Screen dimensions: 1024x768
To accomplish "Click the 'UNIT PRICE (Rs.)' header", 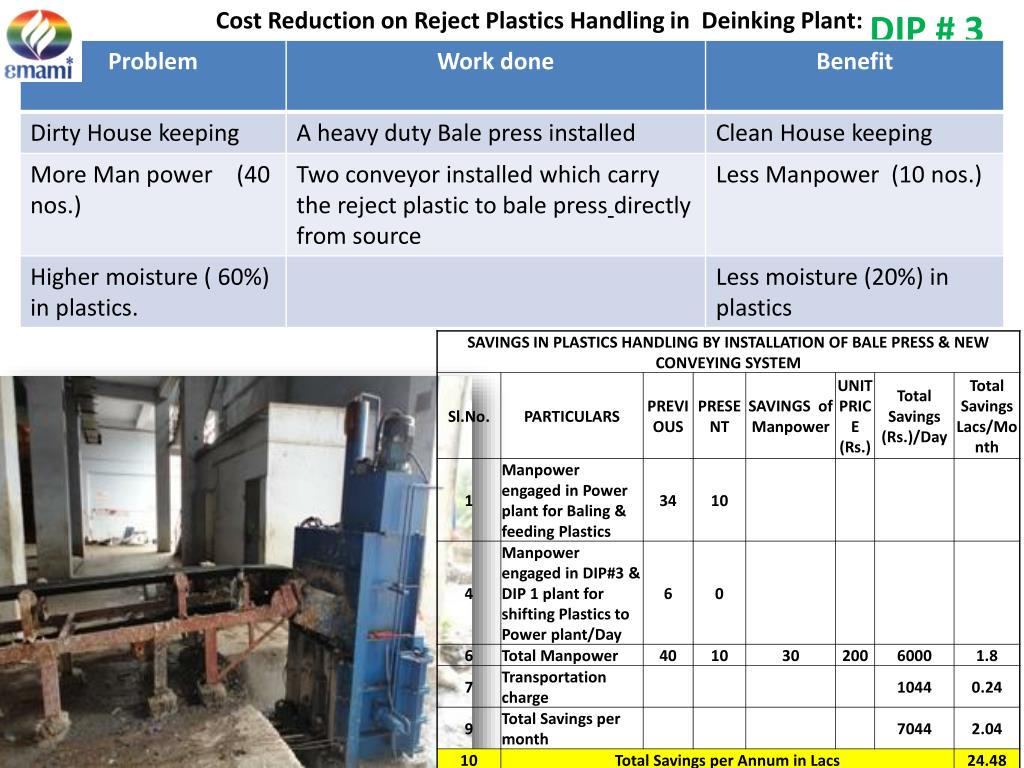I will (x=855, y=416).
